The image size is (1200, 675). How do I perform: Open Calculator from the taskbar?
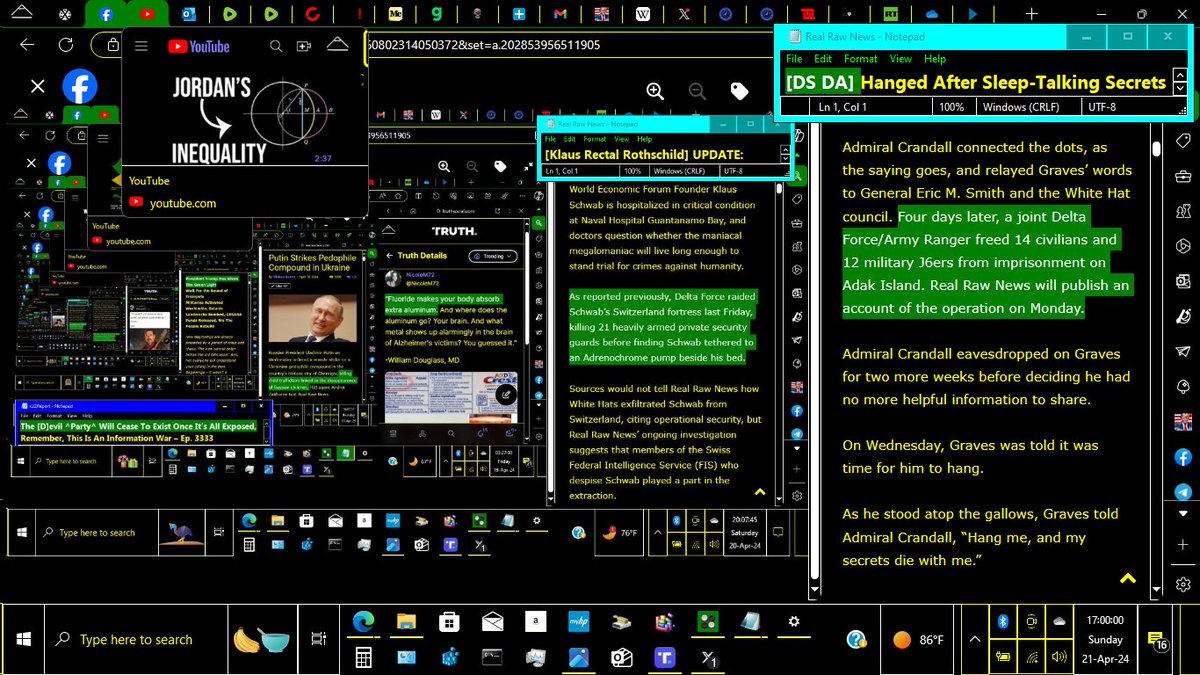362,657
